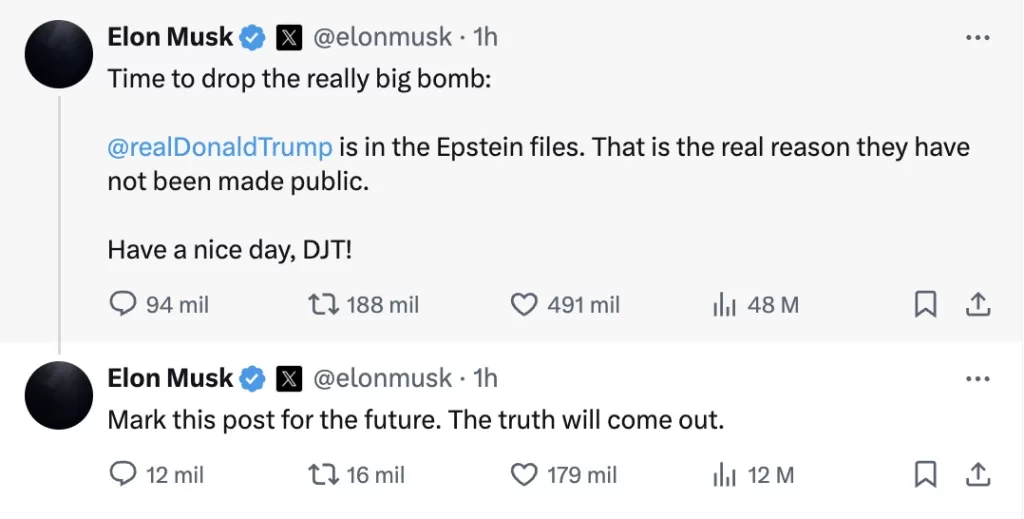Open the first post's @elonmusk handle
1024x519 pixels.
point(383,38)
